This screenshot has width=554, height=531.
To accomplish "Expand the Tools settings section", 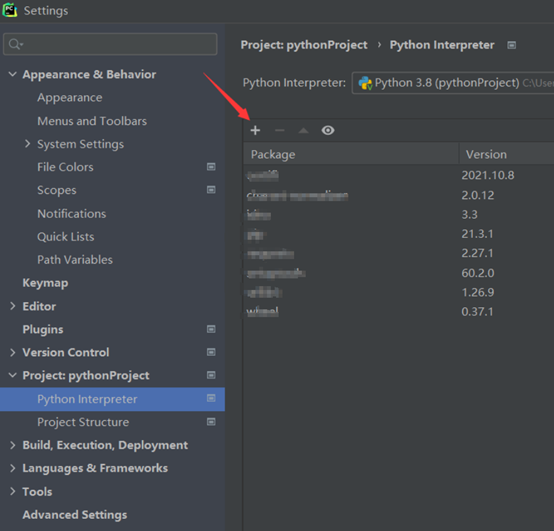I will (x=12, y=491).
